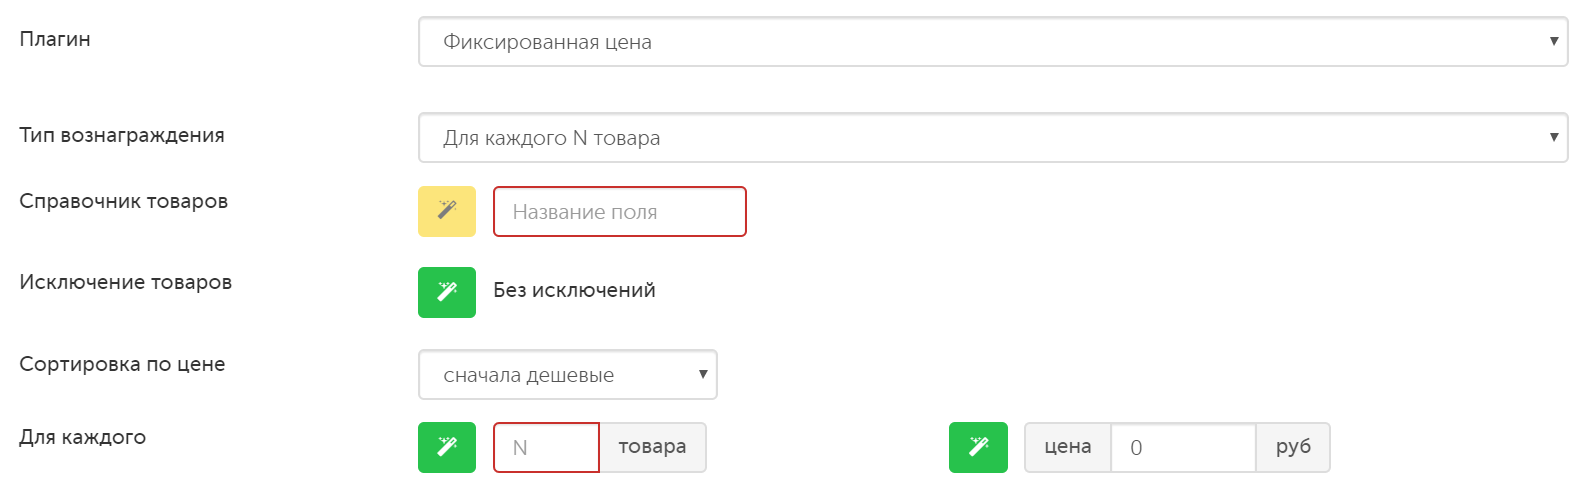Image resolution: width=1595 pixels, height=492 pixels.
Task: Click the Тип вознаграждения label
Action: point(122,135)
